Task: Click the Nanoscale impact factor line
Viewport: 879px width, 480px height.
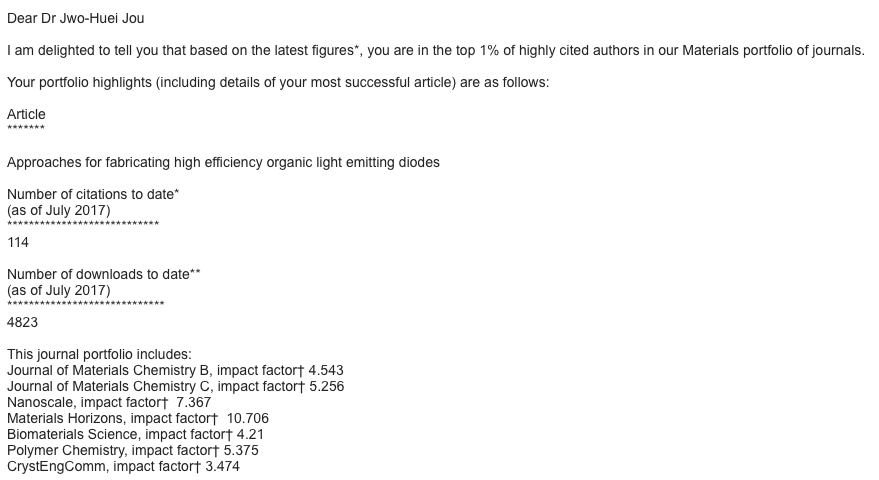Action: click(109, 403)
